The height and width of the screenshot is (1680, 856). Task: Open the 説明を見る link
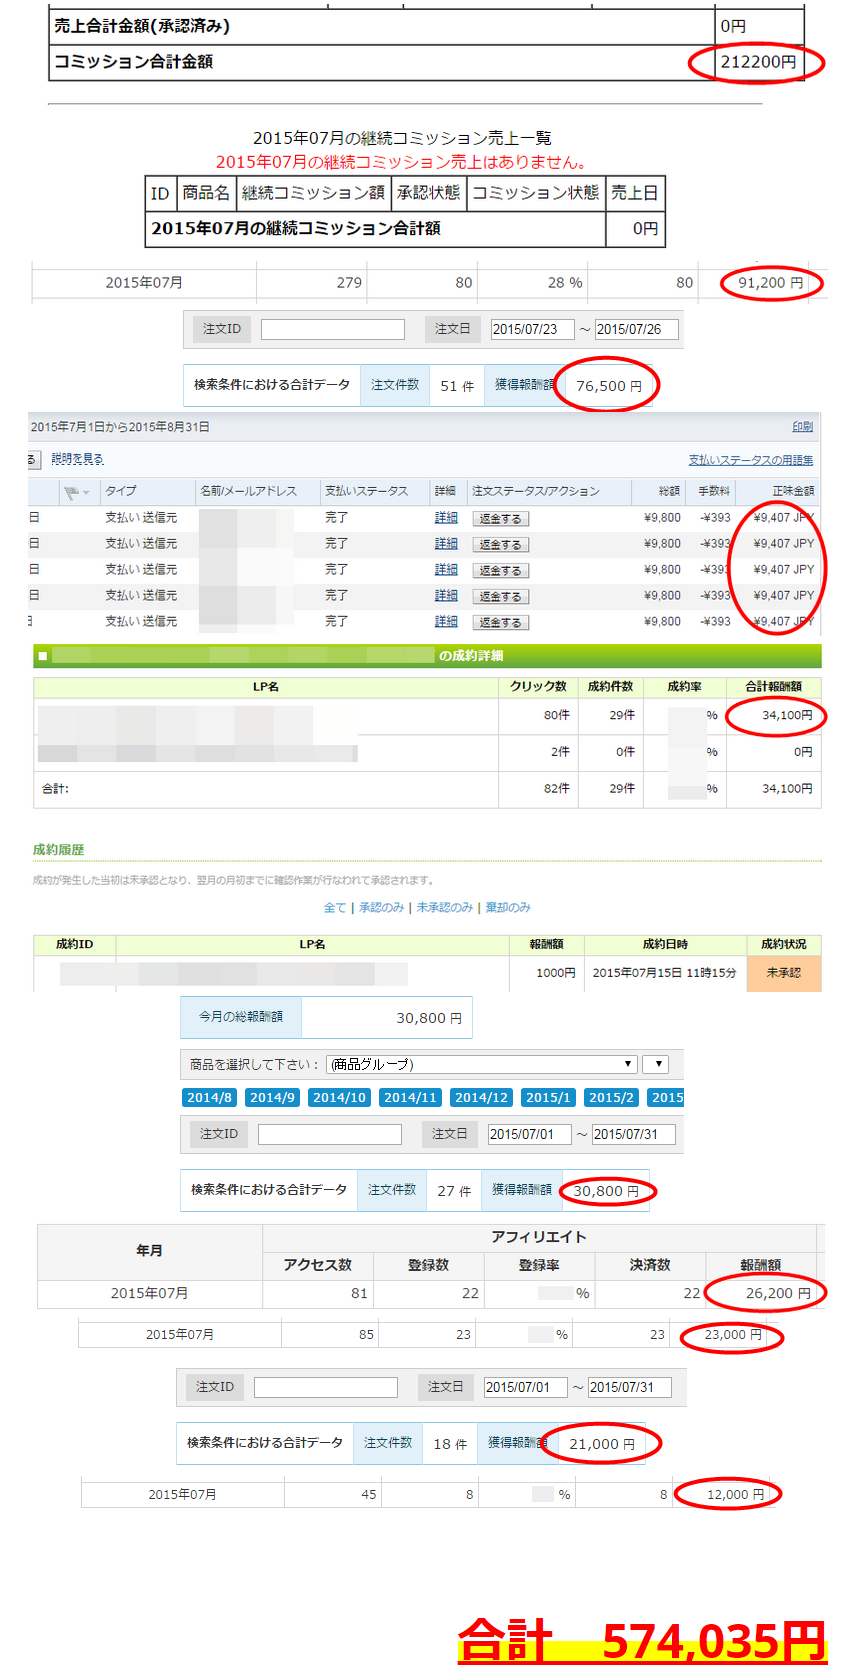[77, 459]
